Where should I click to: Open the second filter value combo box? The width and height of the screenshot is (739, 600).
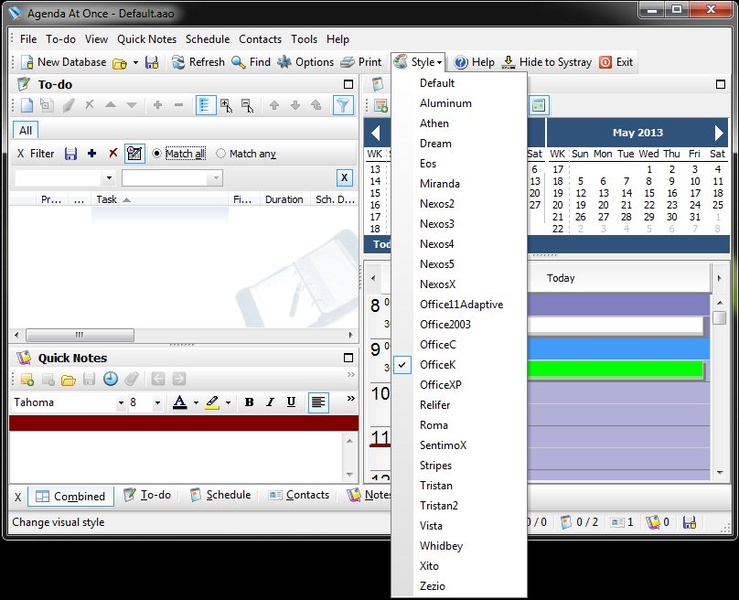click(x=172, y=178)
